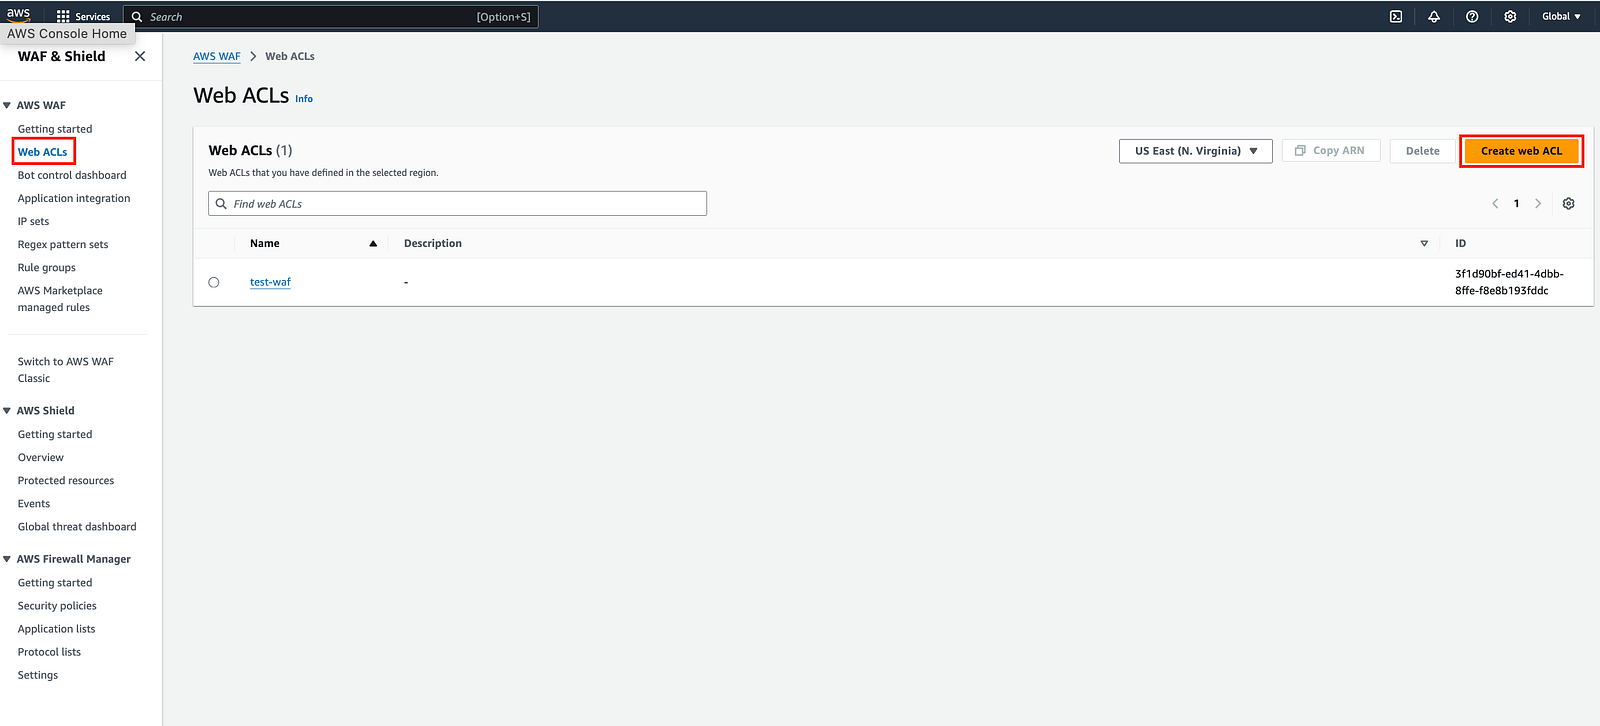Open Bot control dashboard
This screenshot has height=726, width=1600.
(x=72, y=176)
